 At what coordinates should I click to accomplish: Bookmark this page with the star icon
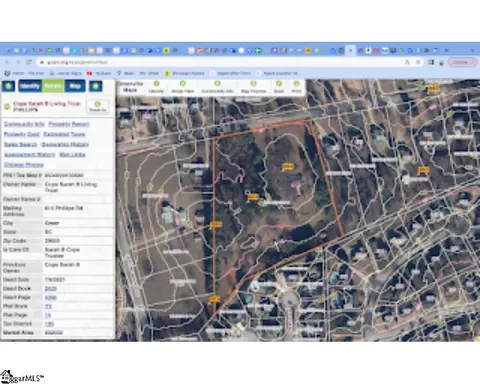(418, 62)
